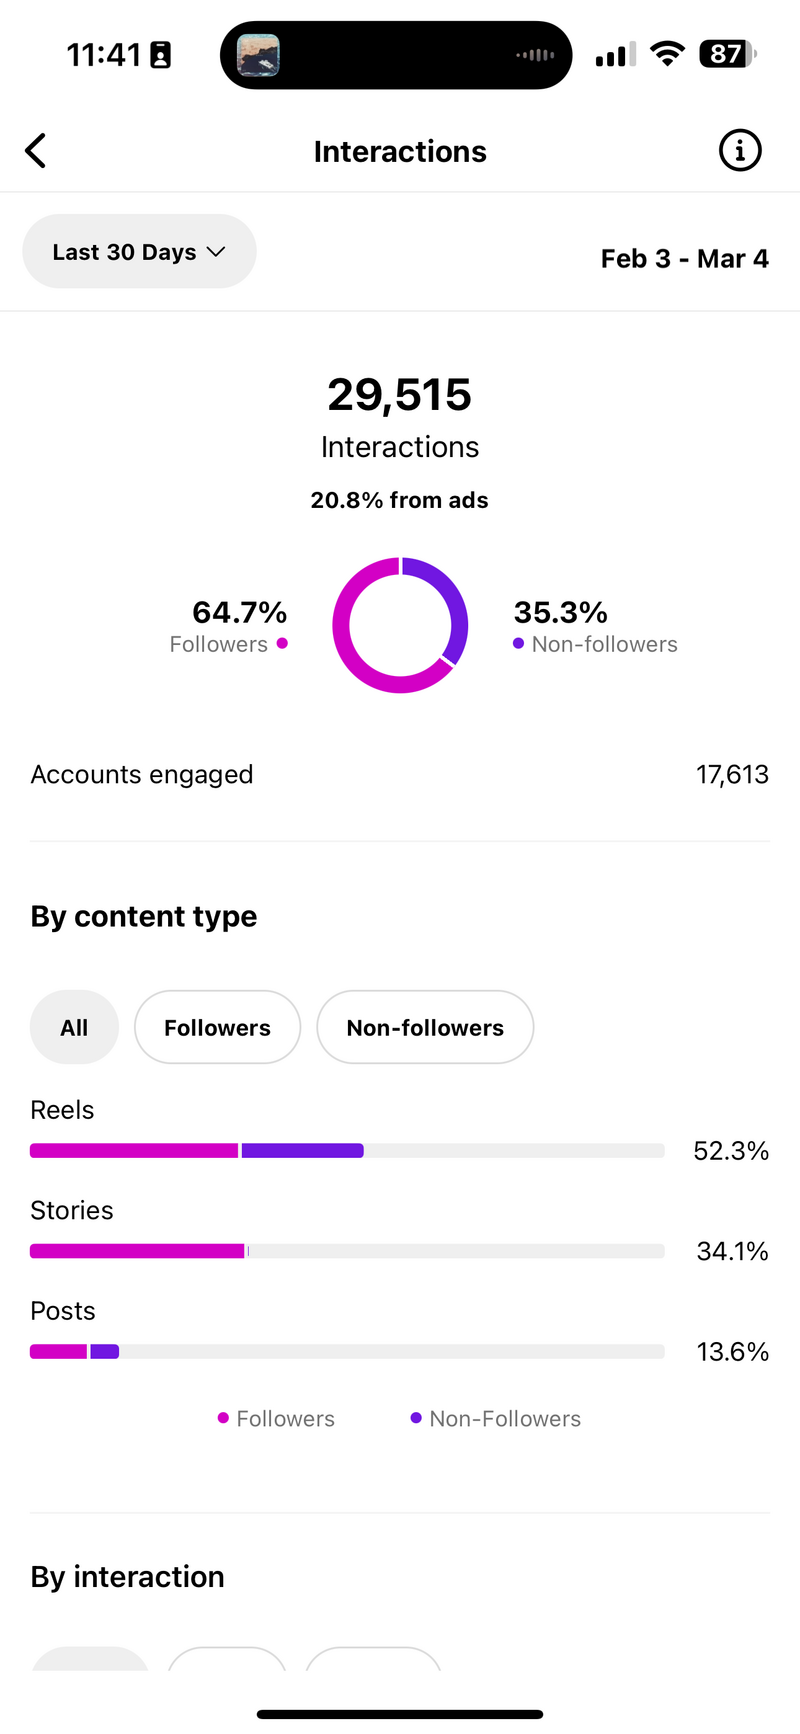
Task: Open the info icon beside Interactions
Action: click(740, 151)
